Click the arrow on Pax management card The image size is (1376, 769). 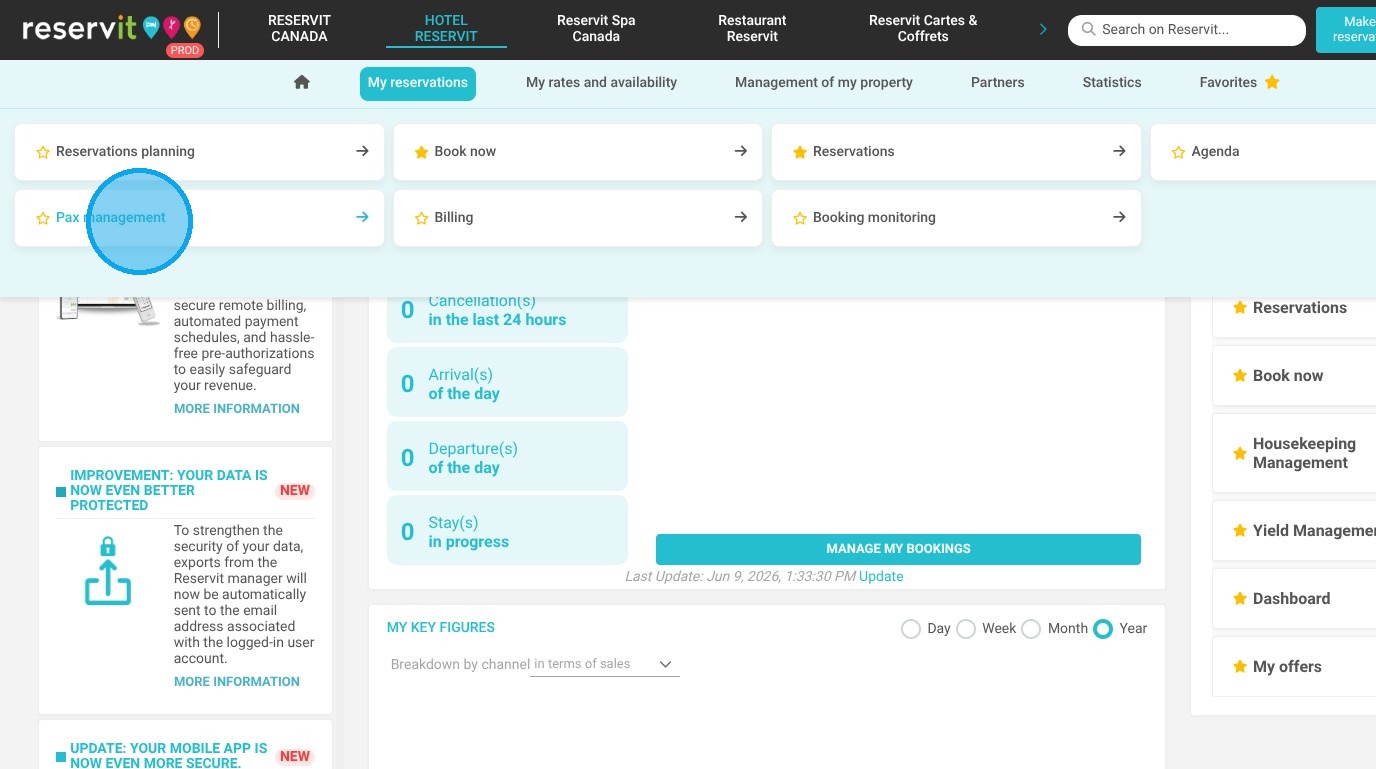click(x=362, y=217)
